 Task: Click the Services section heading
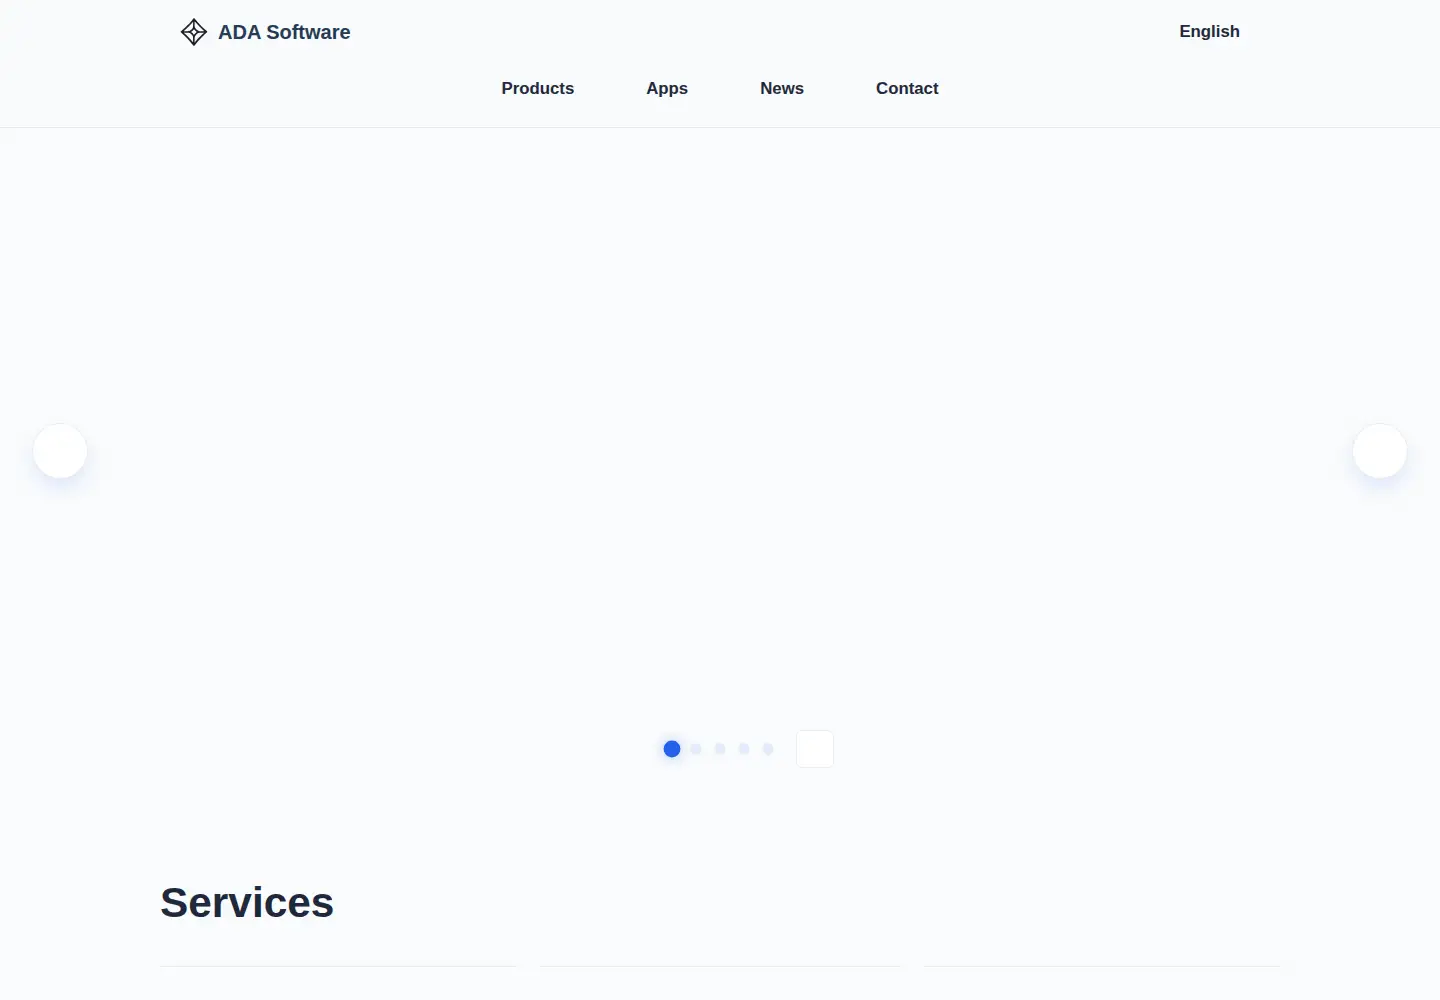[x=247, y=903]
